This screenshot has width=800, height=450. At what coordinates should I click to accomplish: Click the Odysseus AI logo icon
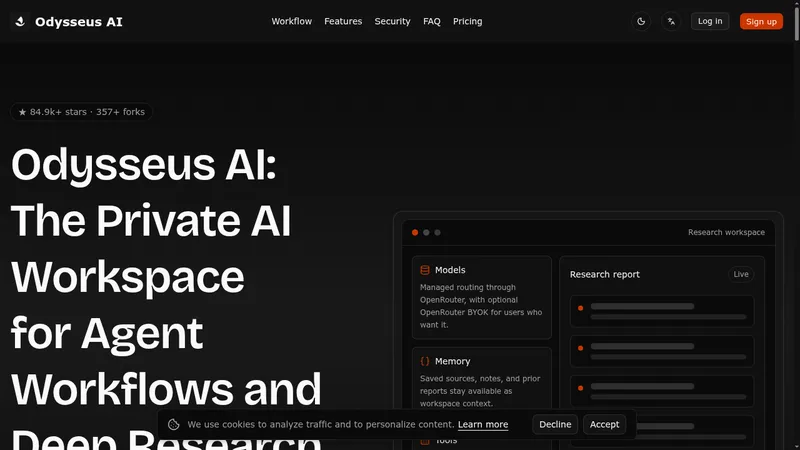tap(20, 21)
